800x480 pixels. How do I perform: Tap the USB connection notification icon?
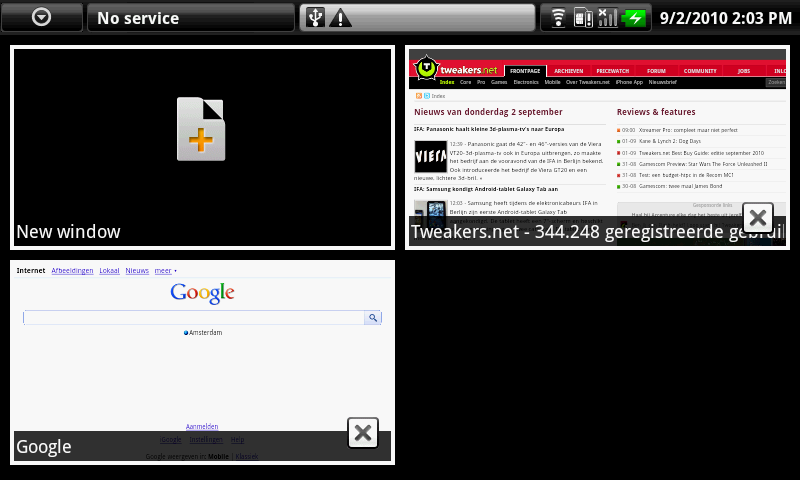point(315,18)
